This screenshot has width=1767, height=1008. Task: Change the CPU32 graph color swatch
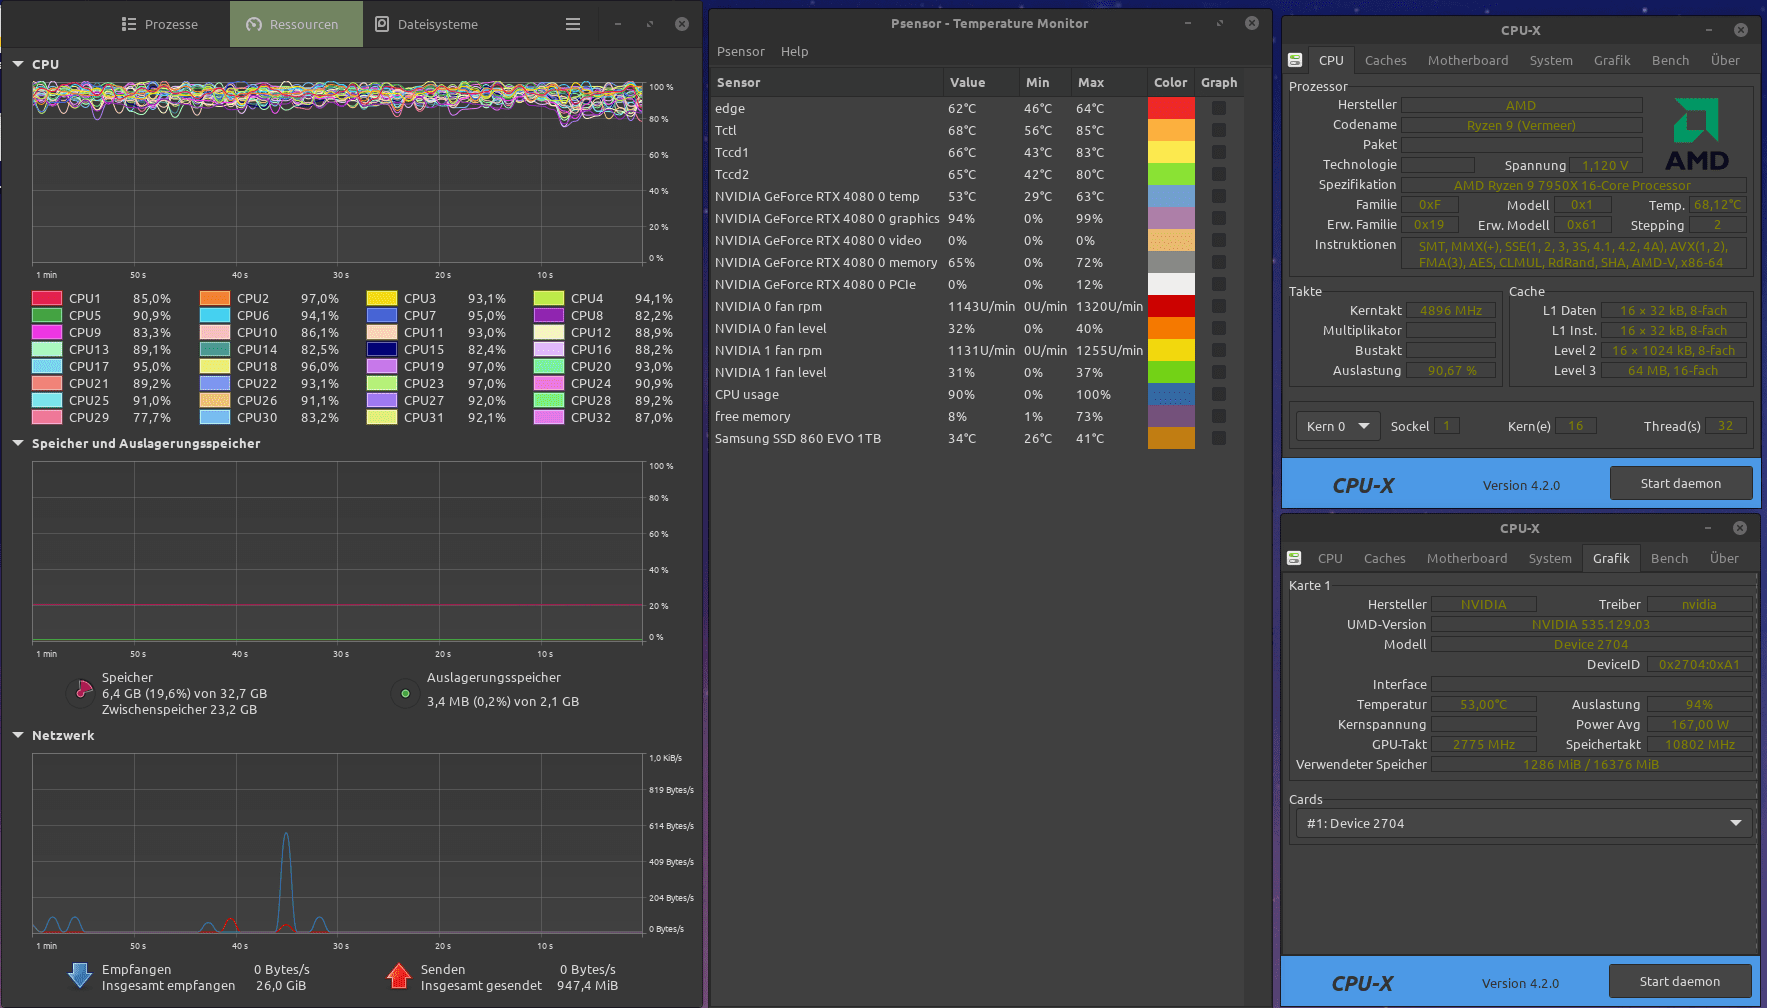(x=549, y=417)
